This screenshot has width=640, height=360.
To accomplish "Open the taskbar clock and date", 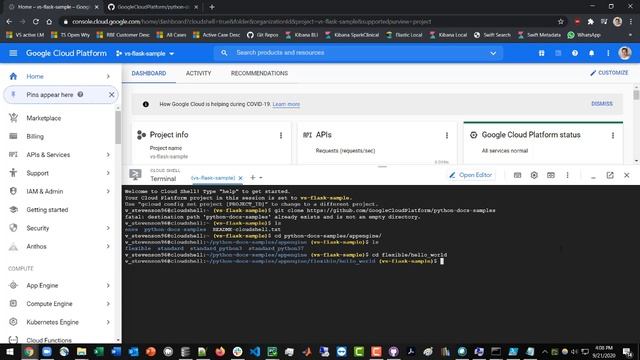I will point(603,352).
